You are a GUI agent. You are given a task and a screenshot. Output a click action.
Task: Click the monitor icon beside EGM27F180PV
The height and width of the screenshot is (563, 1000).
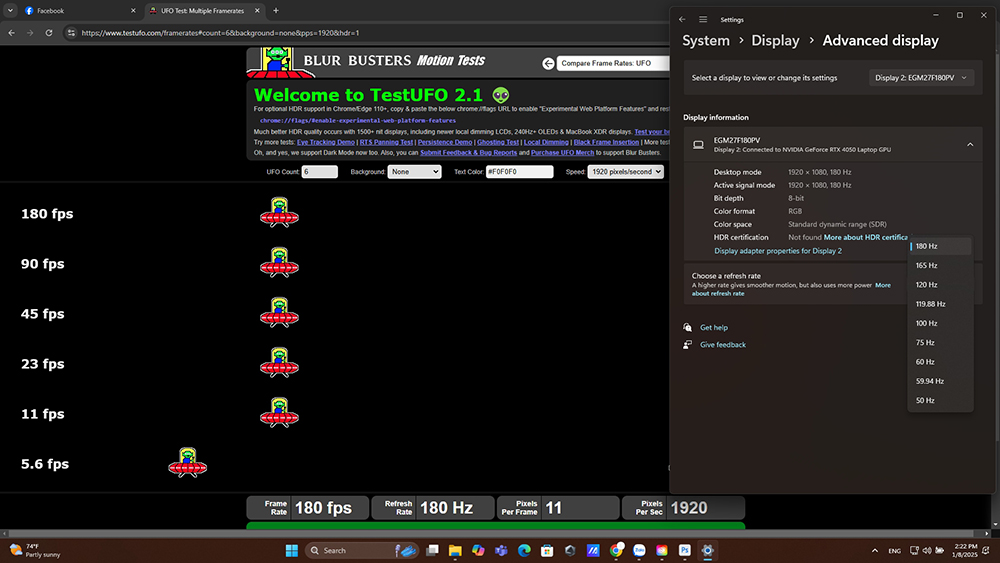tap(698, 145)
